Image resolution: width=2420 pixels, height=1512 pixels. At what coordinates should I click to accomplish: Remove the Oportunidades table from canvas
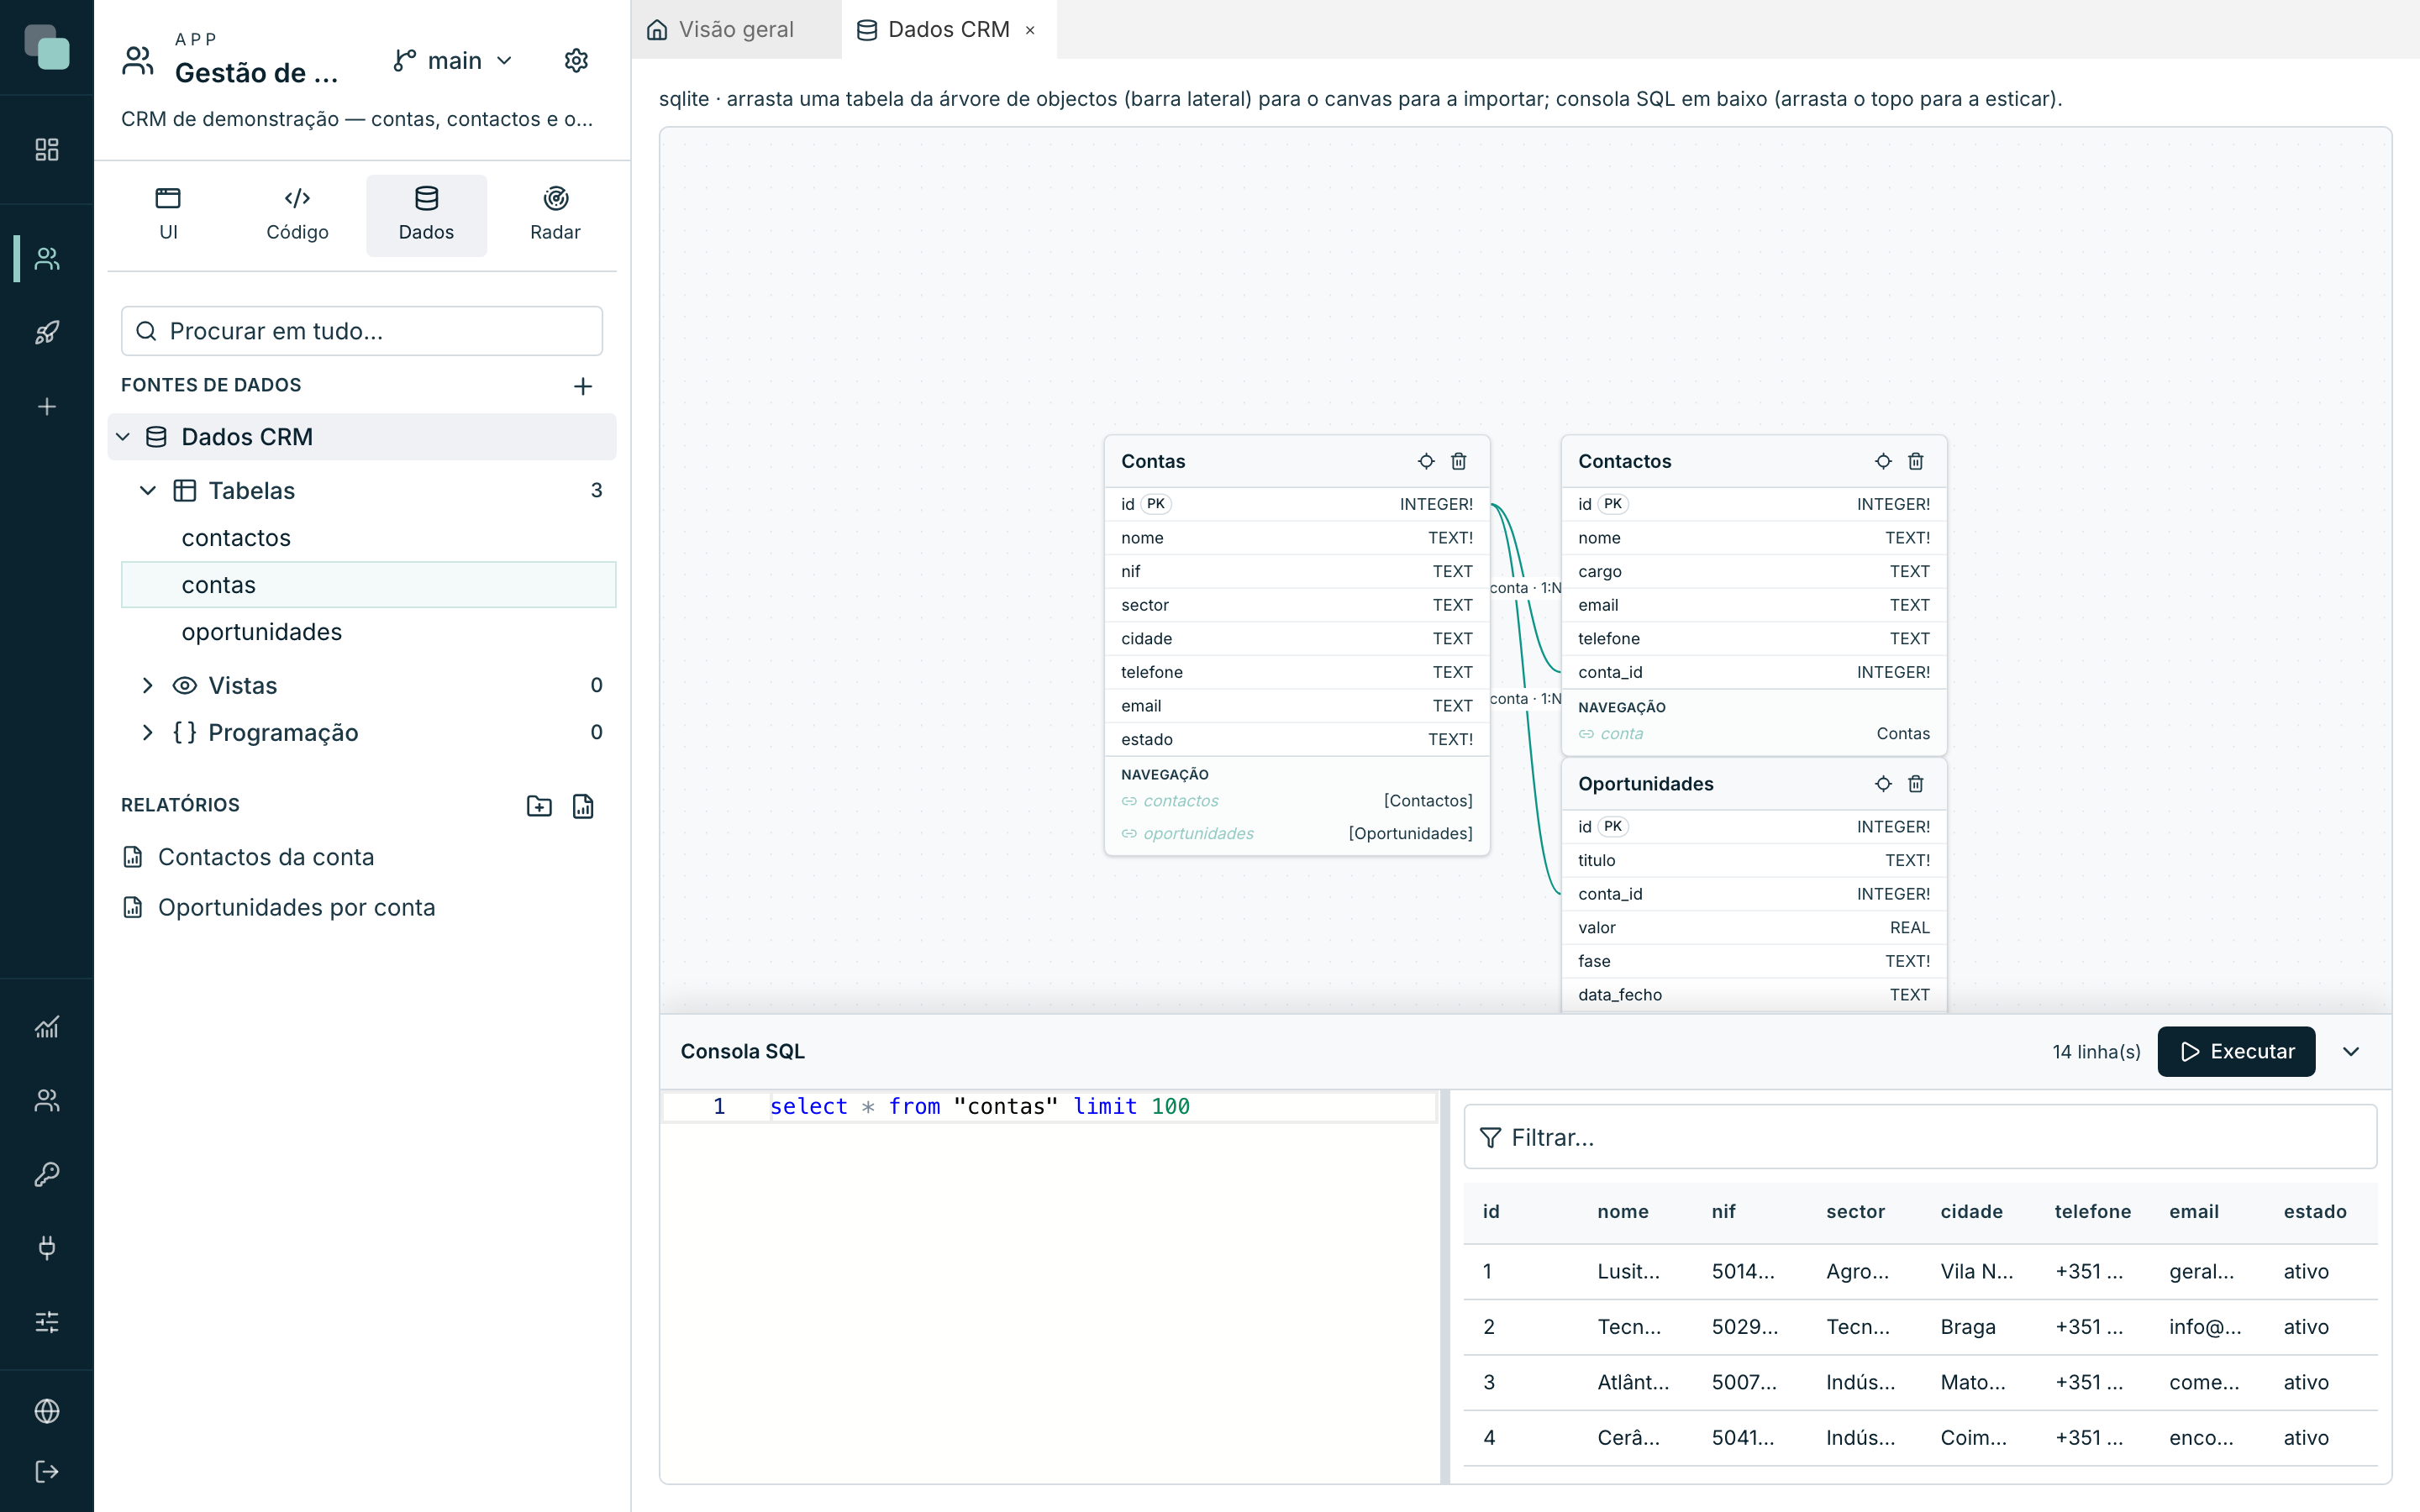1916,784
